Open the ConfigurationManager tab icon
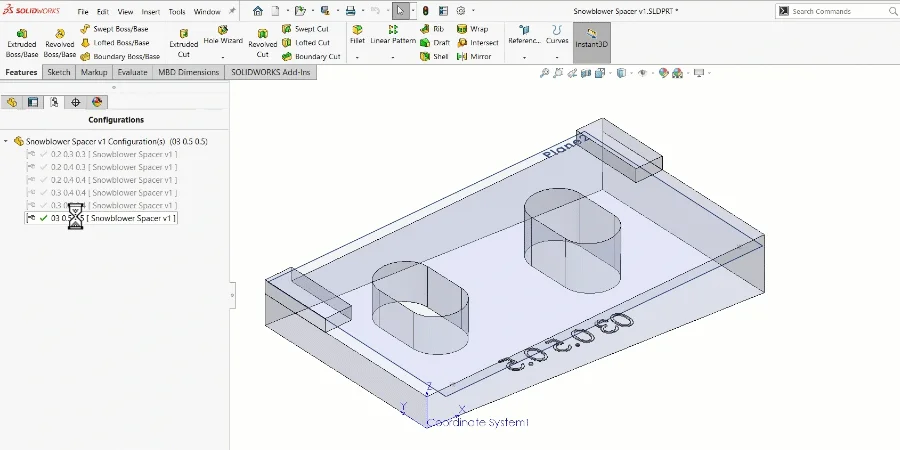Image resolution: width=900 pixels, height=450 pixels. [x=54, y=102]
